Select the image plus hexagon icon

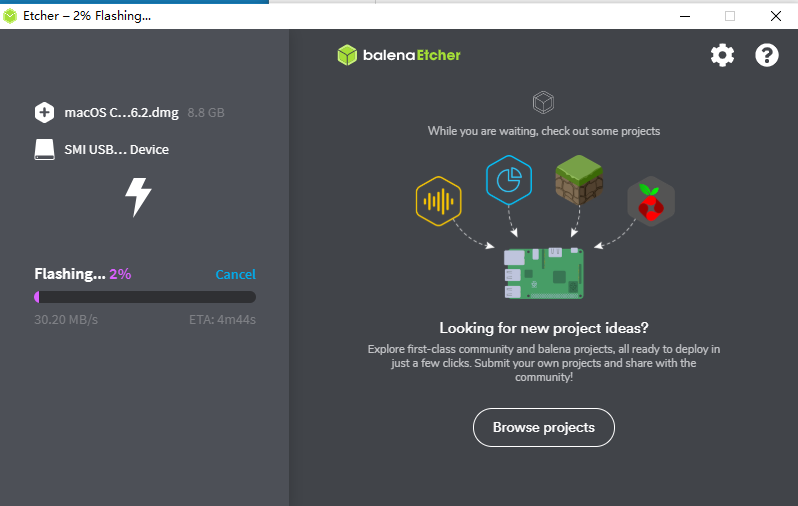(44, 113)
